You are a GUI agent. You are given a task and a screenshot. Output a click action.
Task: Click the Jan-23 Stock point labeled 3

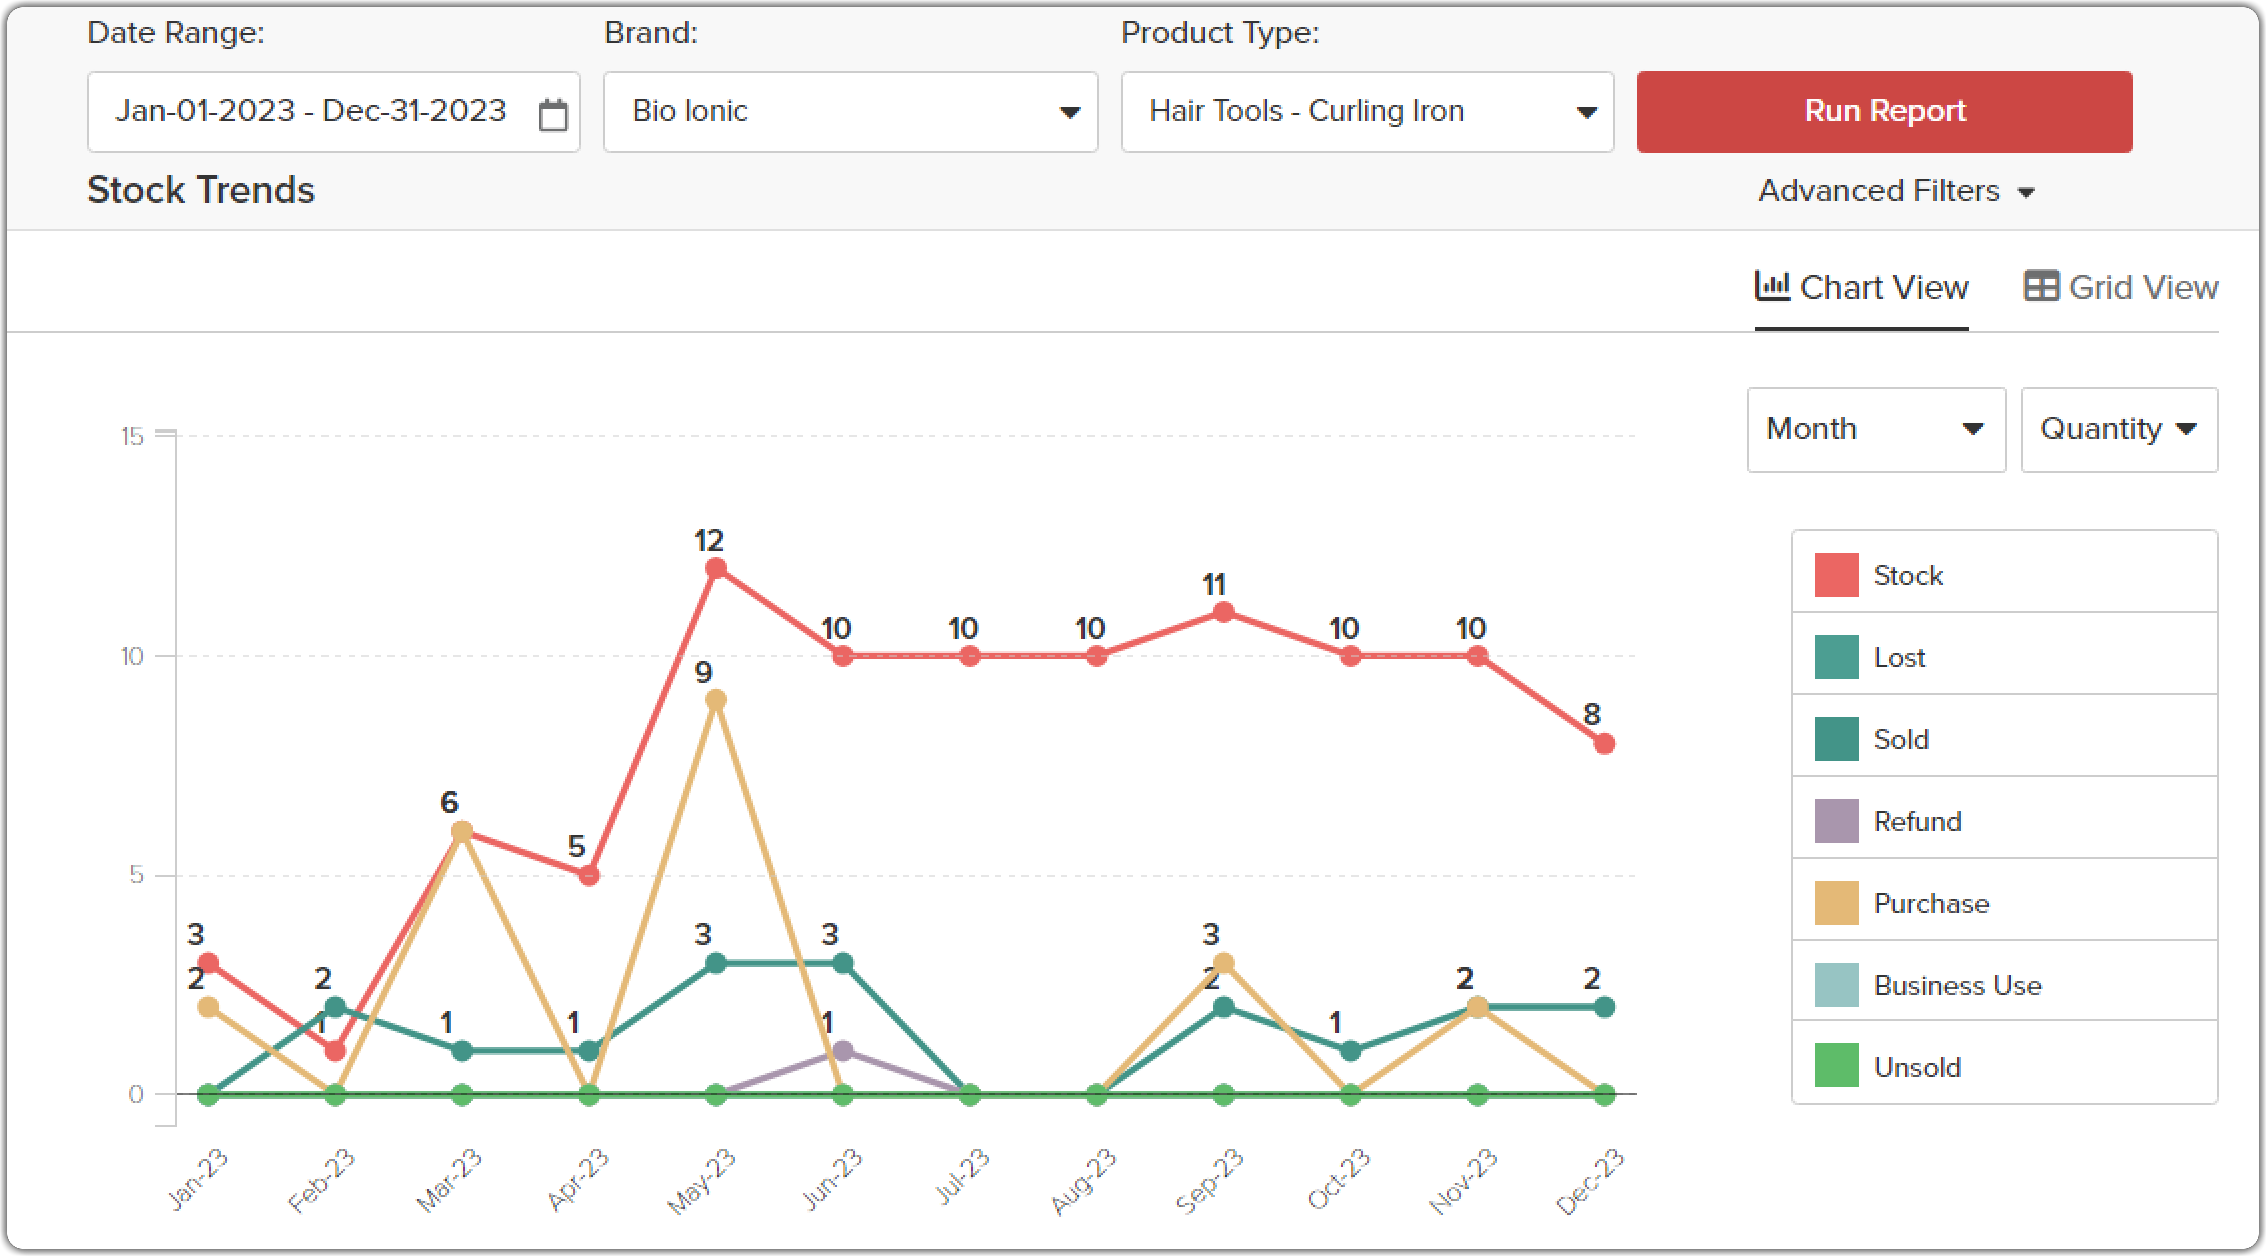[208, 963]
